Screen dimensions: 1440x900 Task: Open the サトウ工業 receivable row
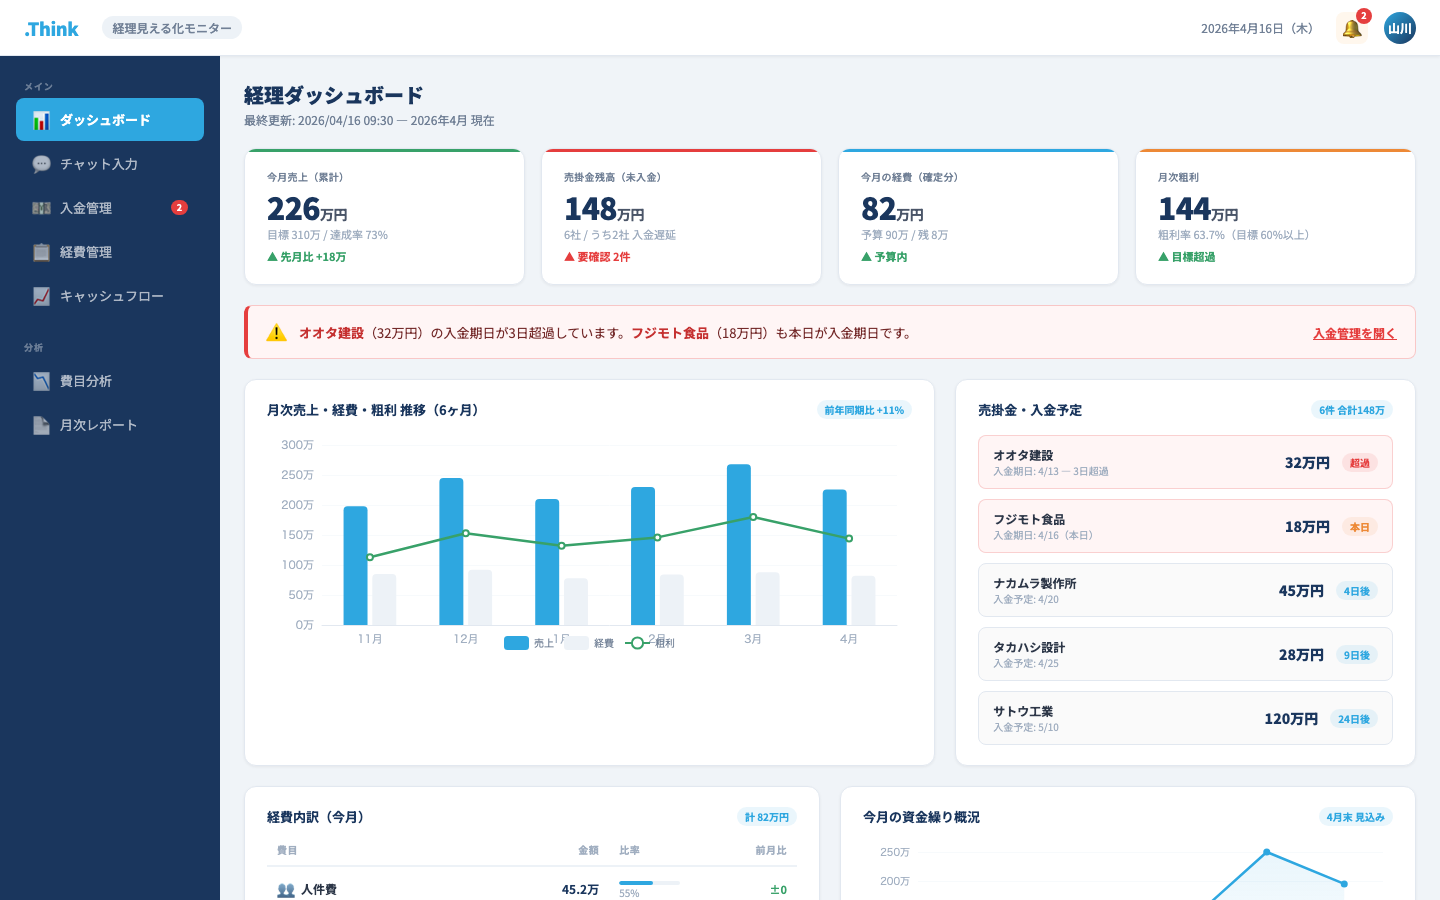[x=1185, y=718]
